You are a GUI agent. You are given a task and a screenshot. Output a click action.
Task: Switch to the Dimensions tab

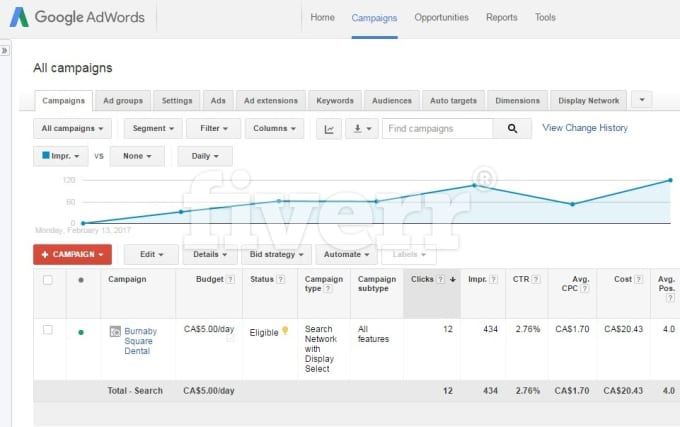click(x=517, y=101)
